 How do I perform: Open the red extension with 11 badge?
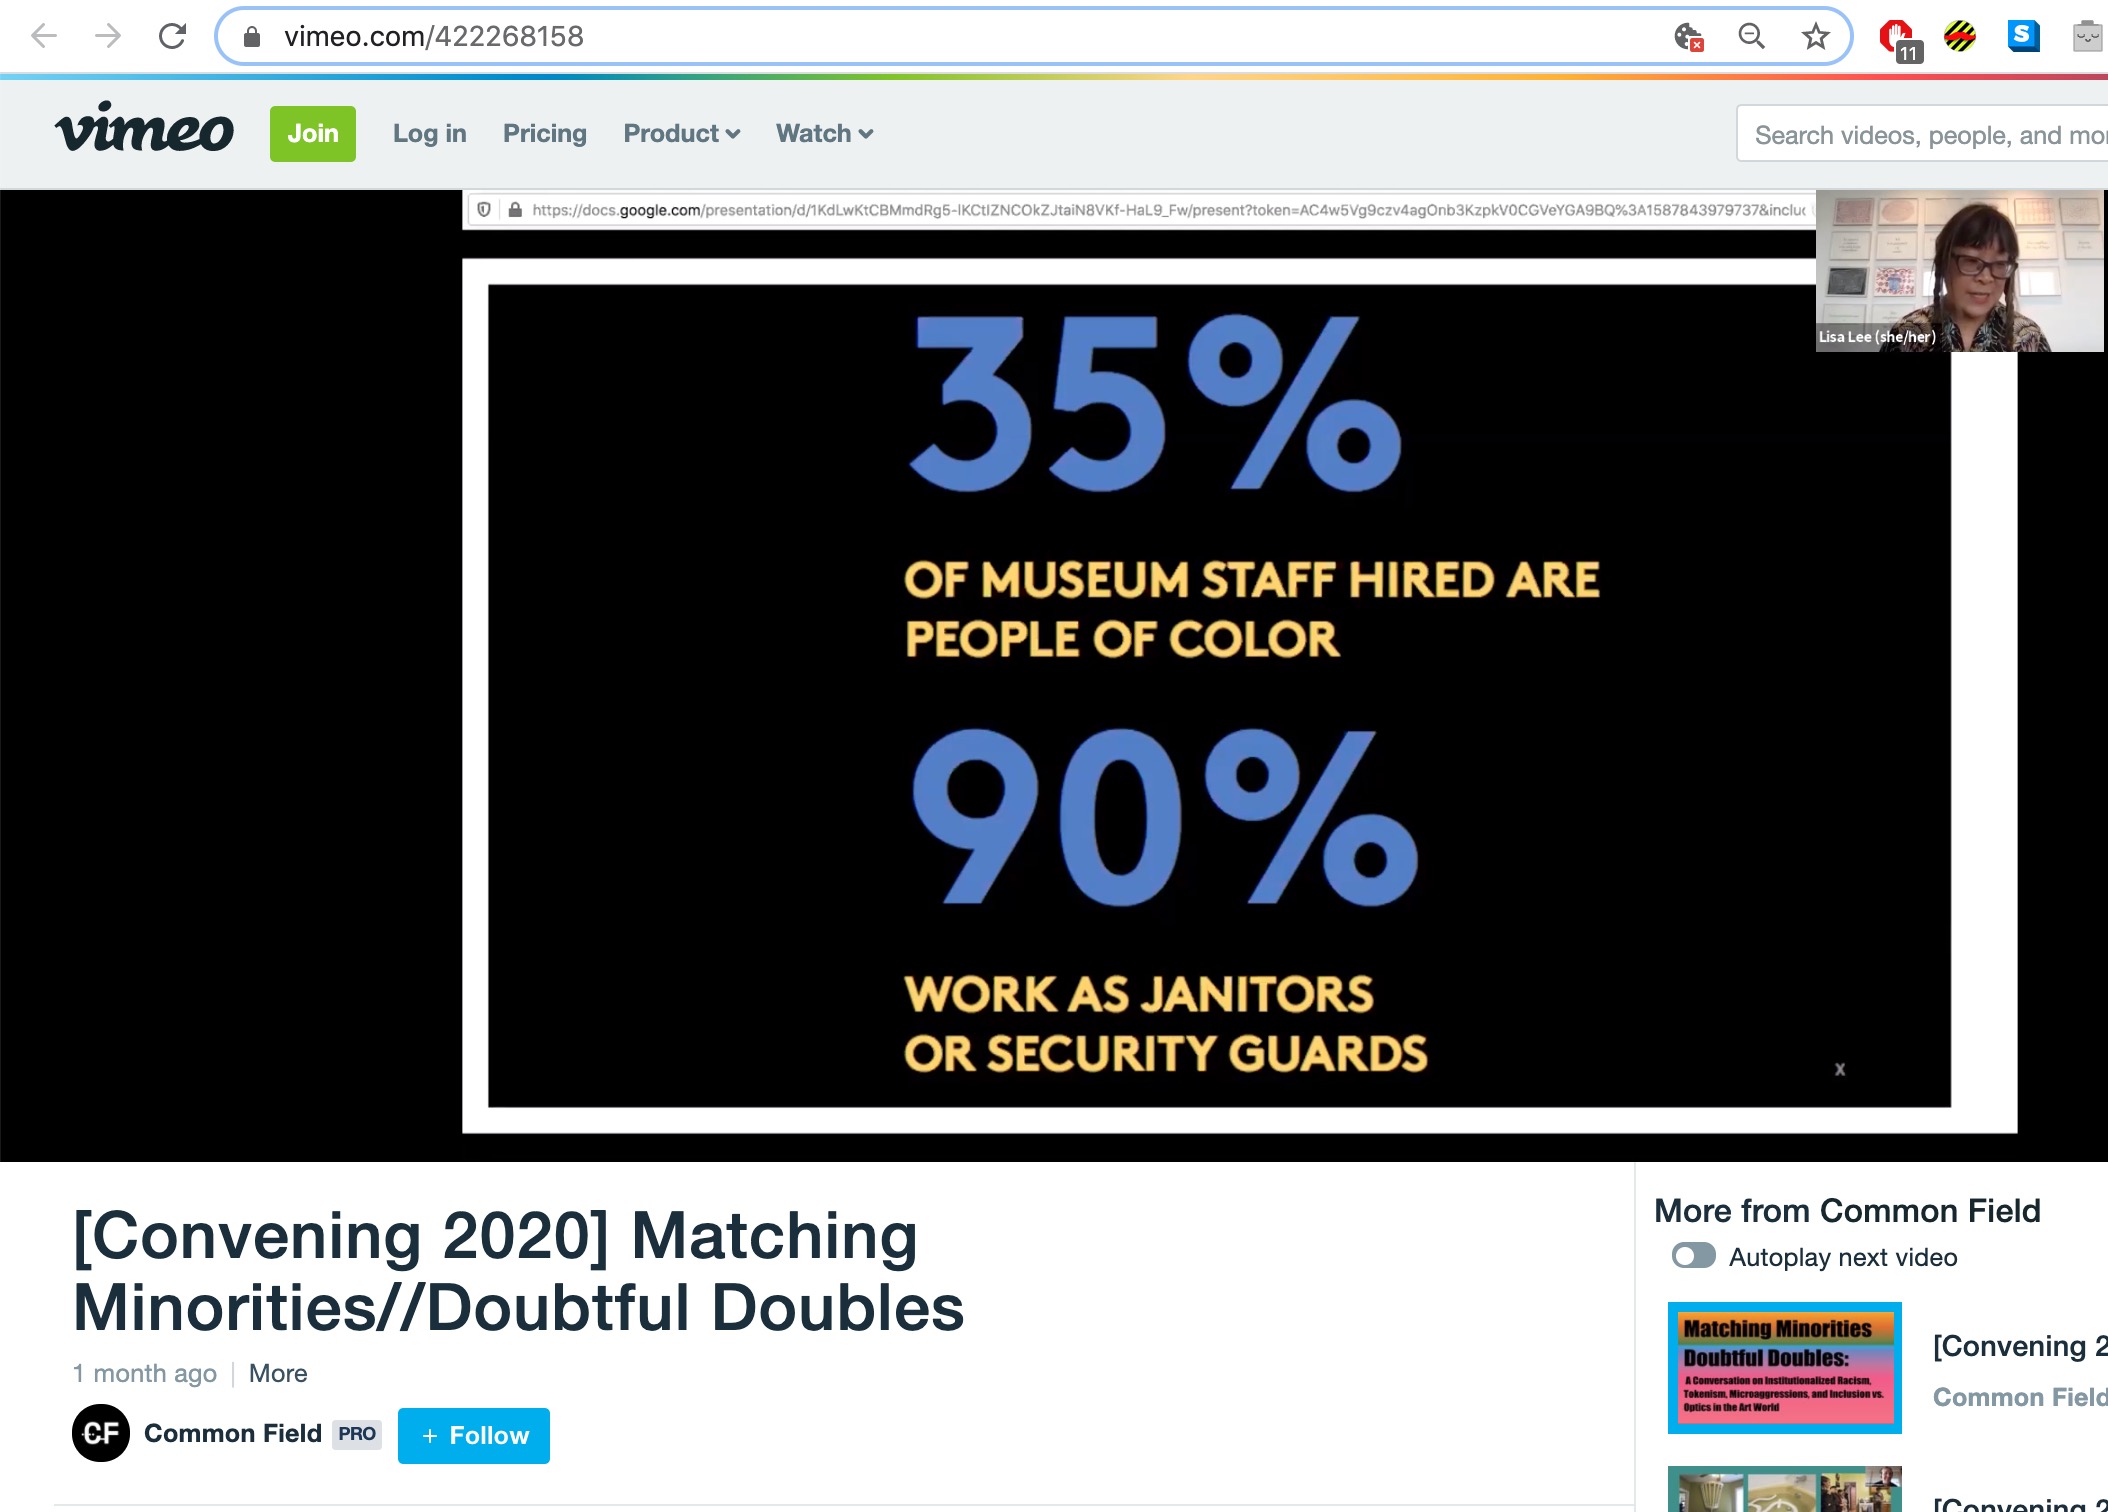[1897, 38]
